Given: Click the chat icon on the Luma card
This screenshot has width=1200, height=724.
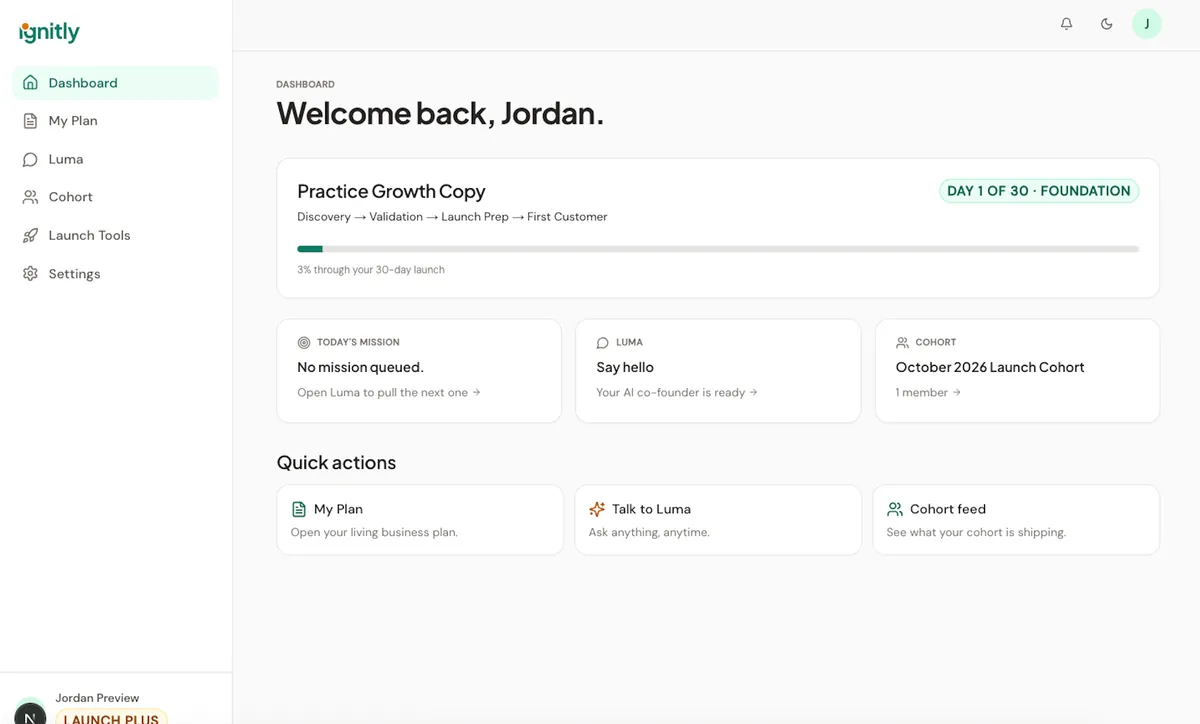Looking at the screenshot, I should [603, 342].
